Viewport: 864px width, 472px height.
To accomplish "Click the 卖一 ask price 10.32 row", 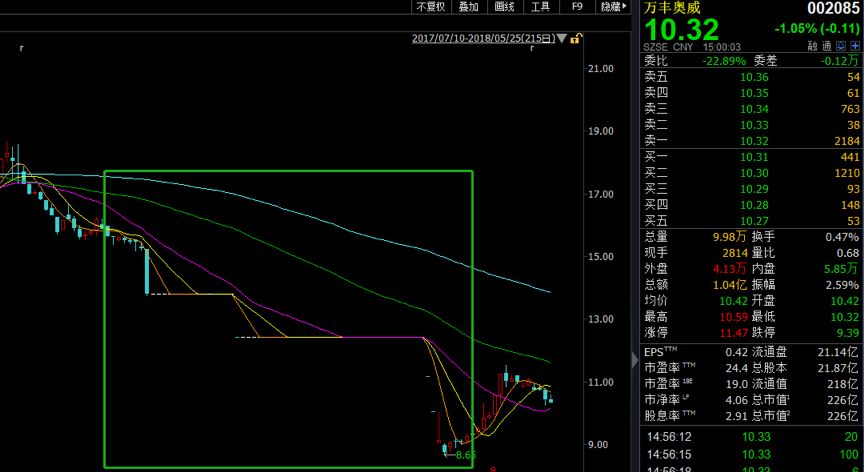I will click(751, 141).
